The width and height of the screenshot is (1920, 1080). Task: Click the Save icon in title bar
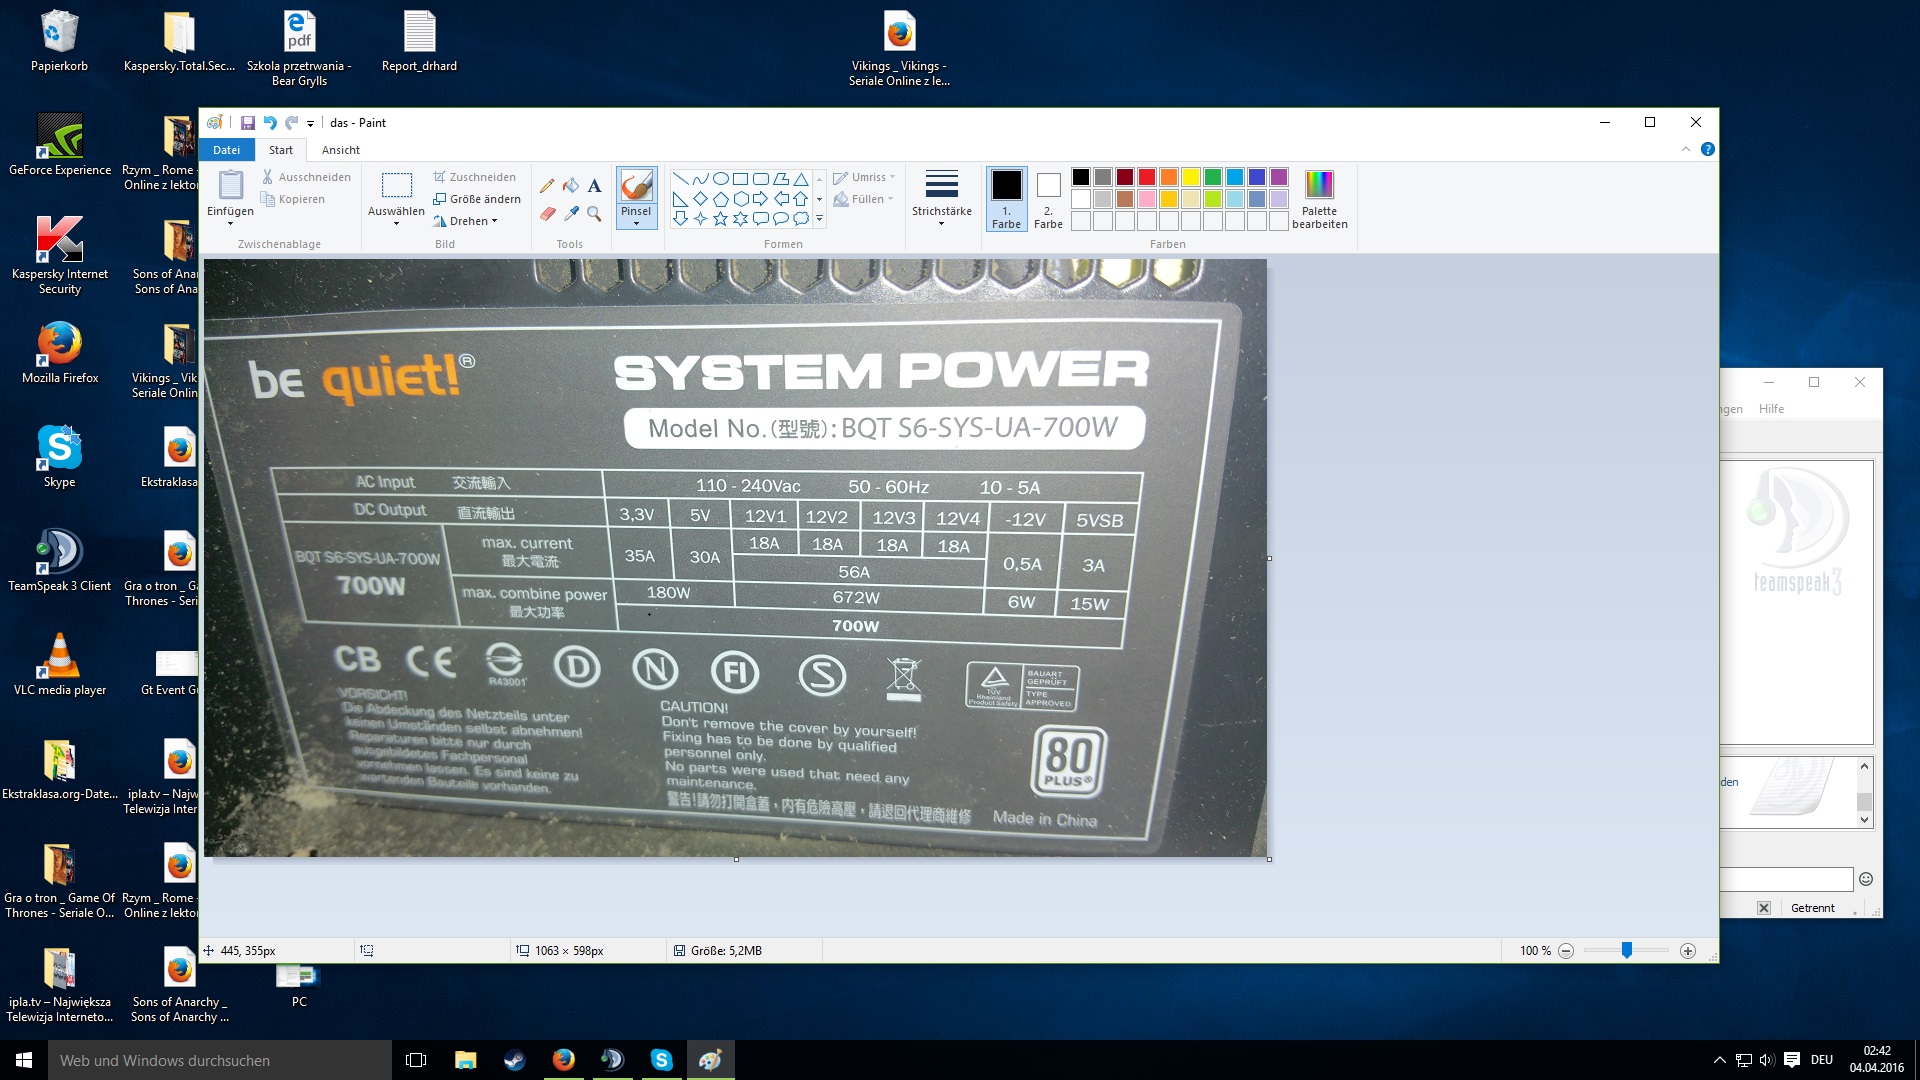[247, 123]
